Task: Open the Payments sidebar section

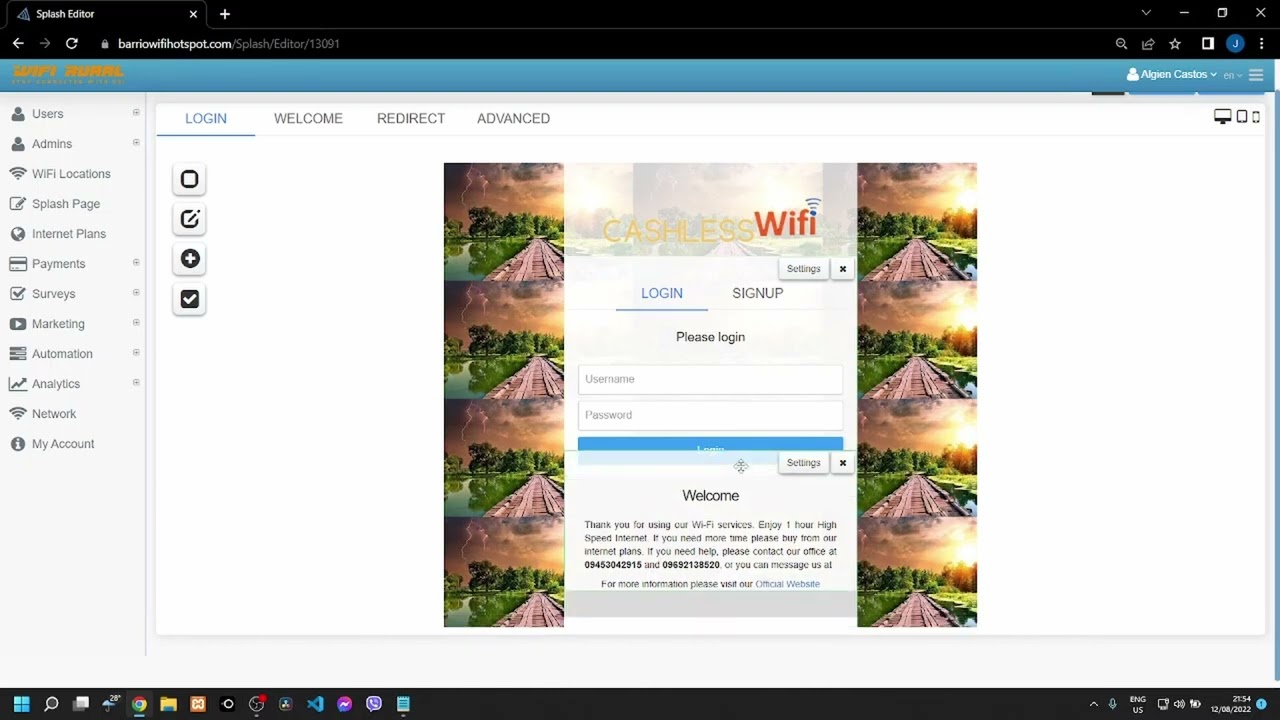Action: point(58,264)
